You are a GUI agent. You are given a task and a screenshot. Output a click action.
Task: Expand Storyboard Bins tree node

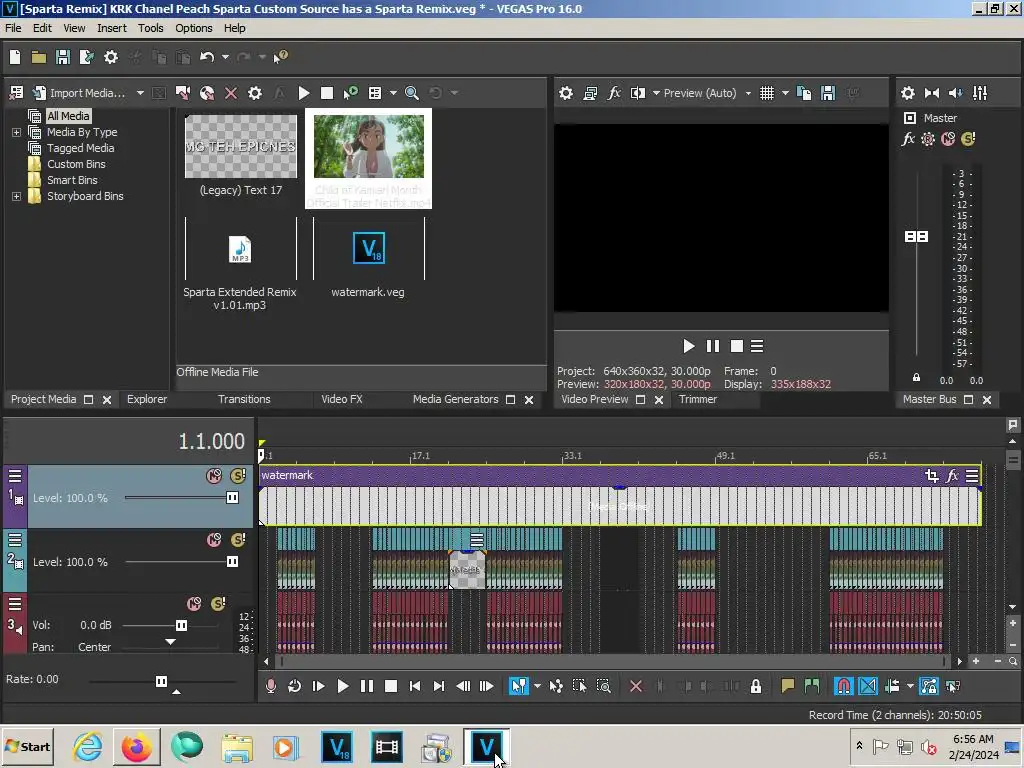[x=16, y=197]
